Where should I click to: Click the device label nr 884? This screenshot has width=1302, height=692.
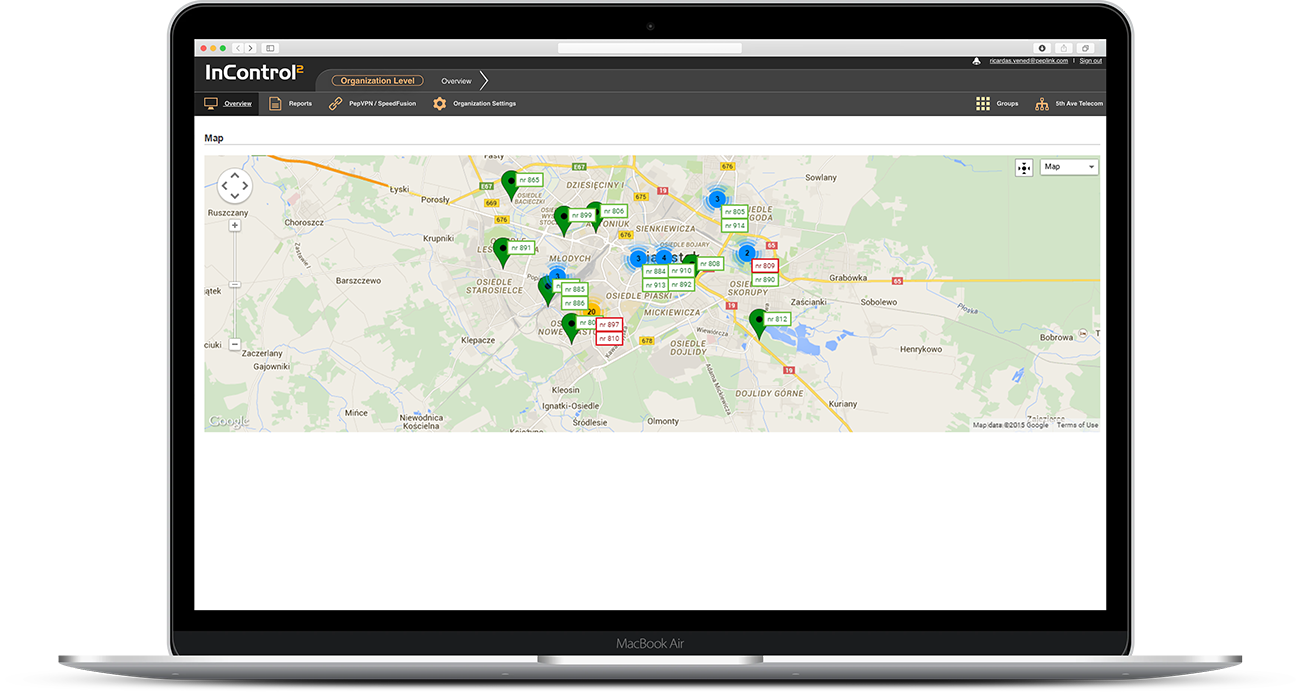(655, 271)
